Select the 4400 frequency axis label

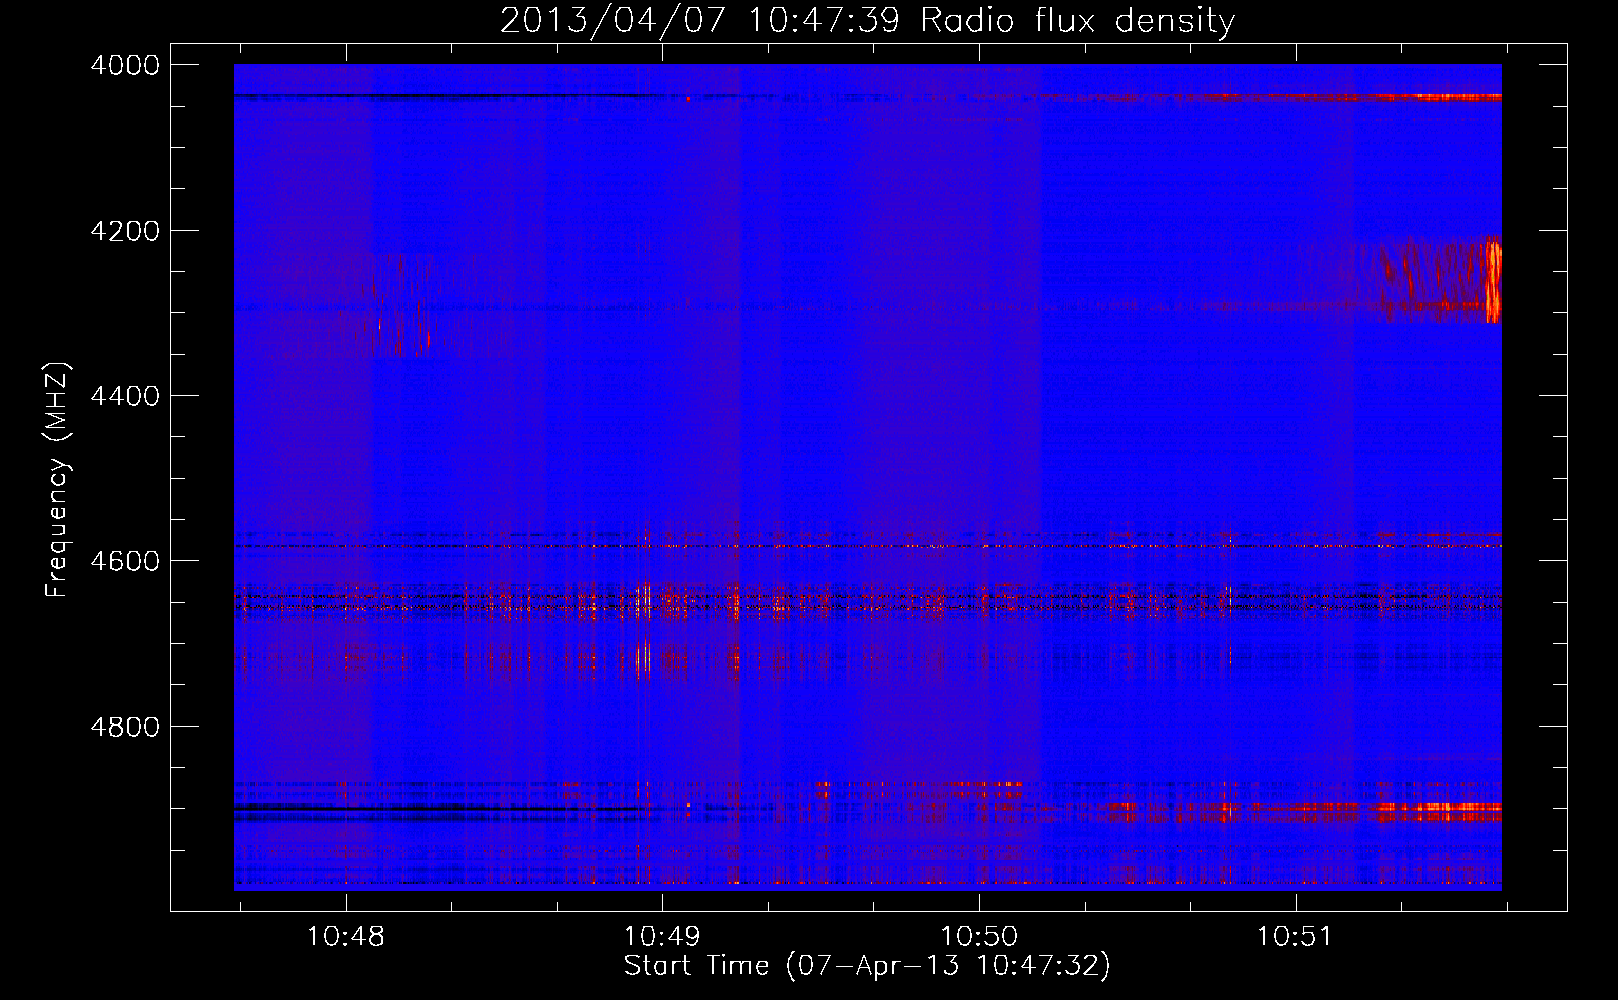click(124, 396)
